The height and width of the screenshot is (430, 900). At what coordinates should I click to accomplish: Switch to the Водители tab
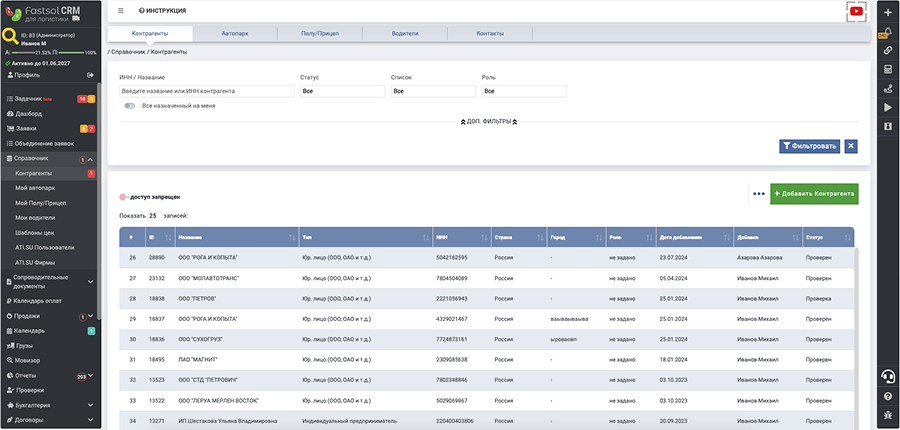coord(405,33)
